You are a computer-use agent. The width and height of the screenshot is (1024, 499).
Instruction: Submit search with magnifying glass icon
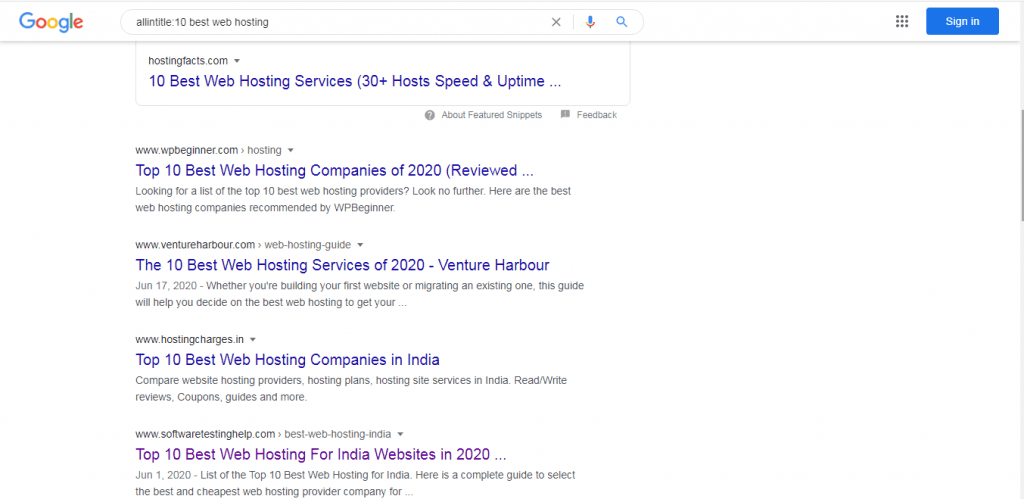point(622,22)
